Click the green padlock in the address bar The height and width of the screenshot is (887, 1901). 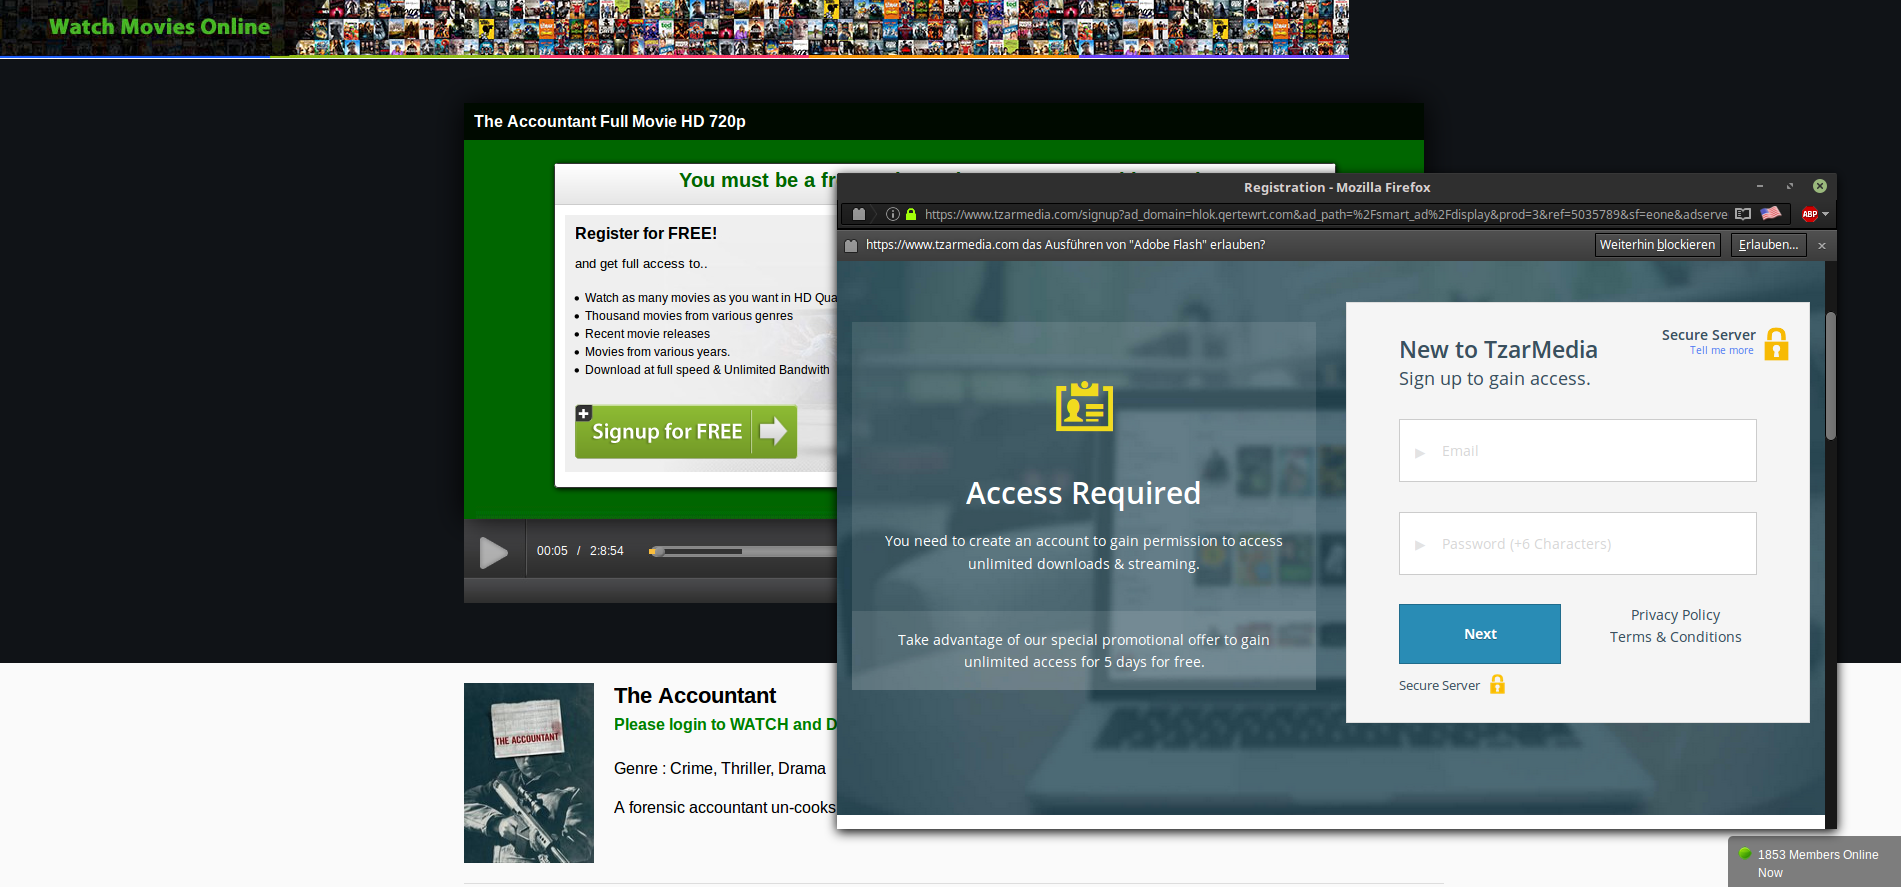911,214
